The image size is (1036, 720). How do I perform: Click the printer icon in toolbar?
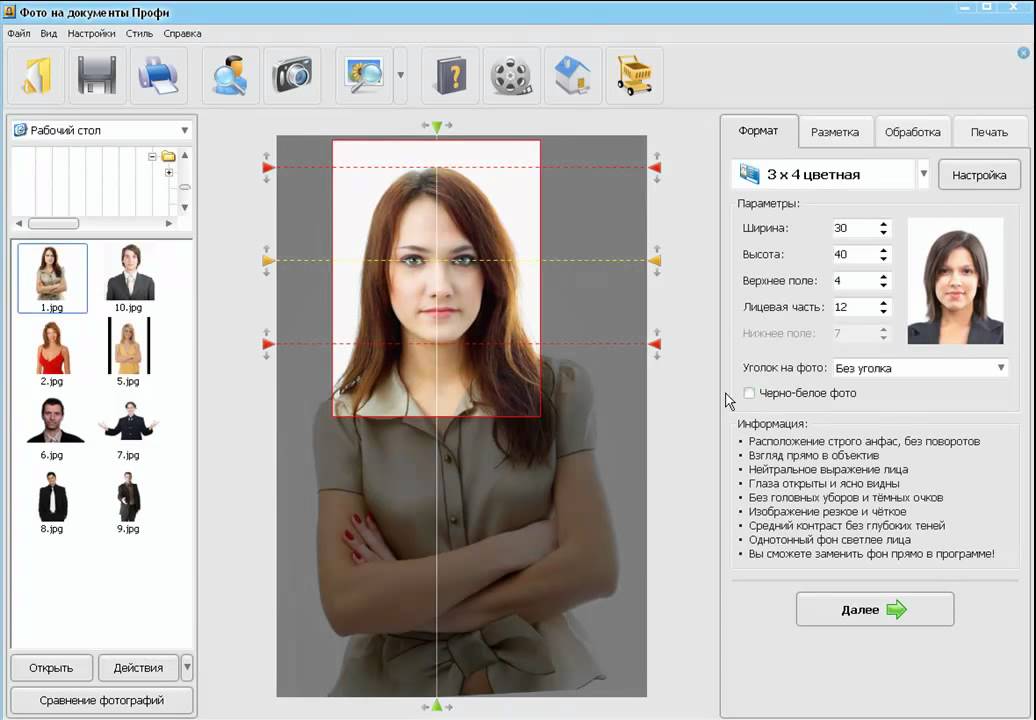click(157, 76)
